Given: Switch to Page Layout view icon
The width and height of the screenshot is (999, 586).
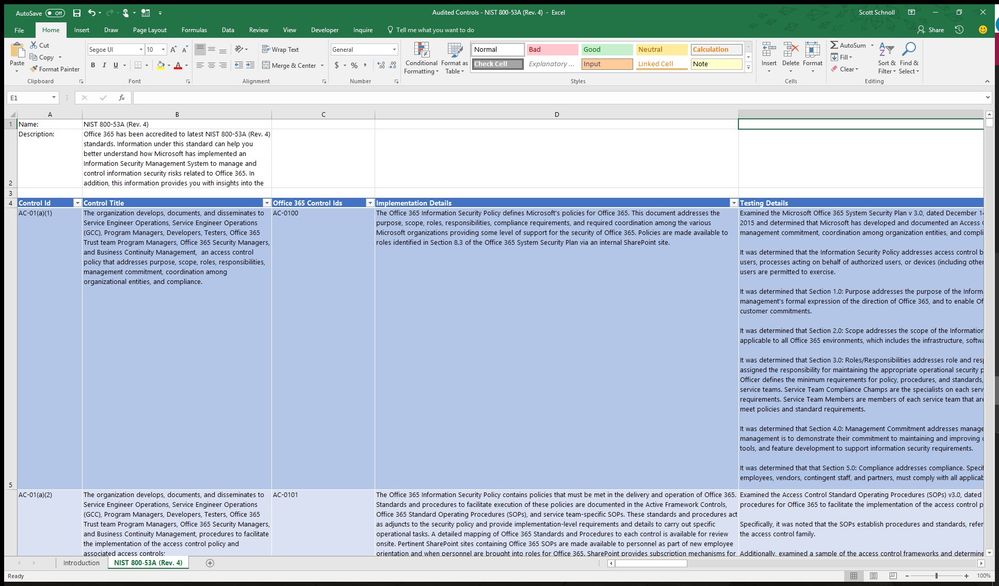Looking at the screenshot, I should coord(875,576).
